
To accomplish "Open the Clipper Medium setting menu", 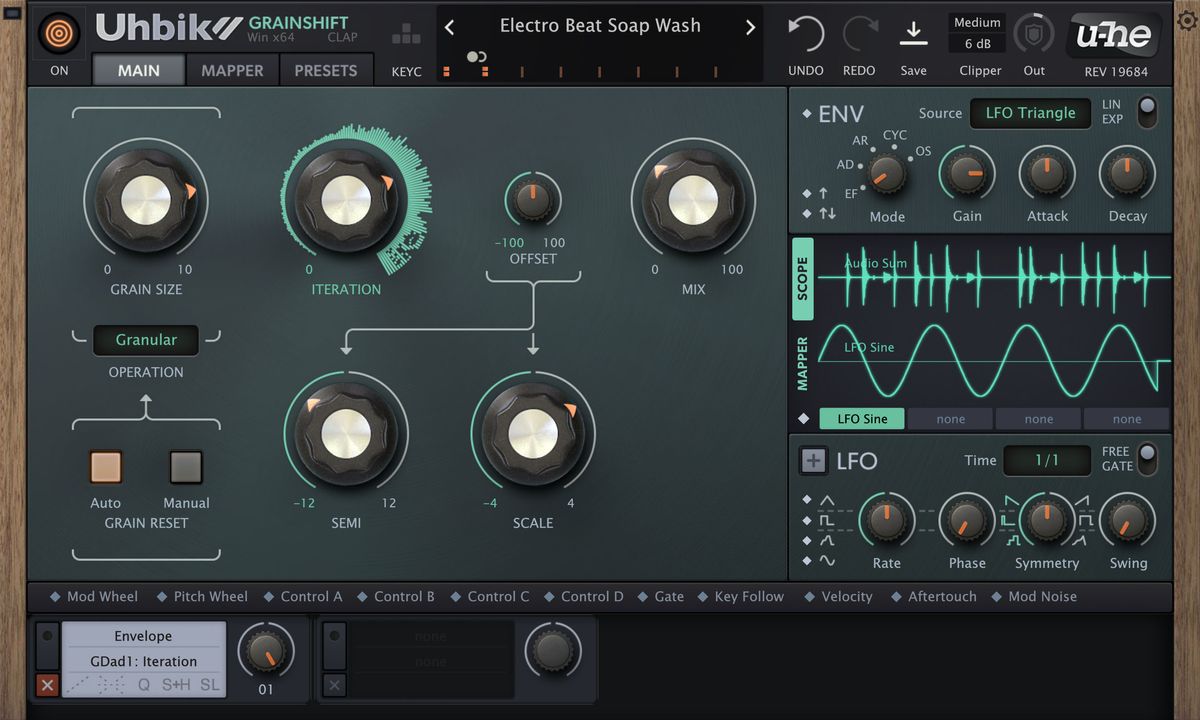I will [x=977, y=22].
